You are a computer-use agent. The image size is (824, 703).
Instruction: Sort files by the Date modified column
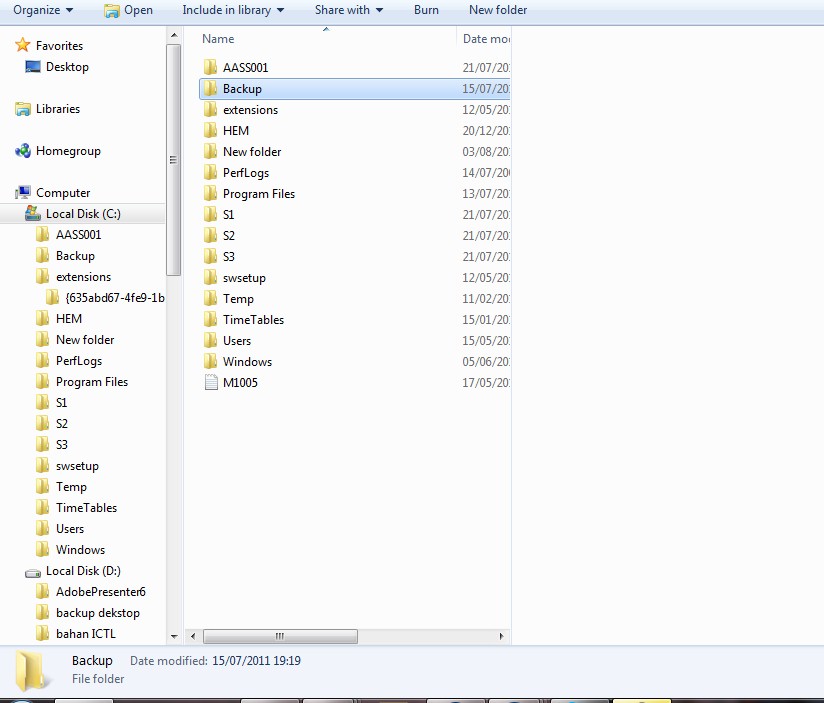[x=485, y=38]
